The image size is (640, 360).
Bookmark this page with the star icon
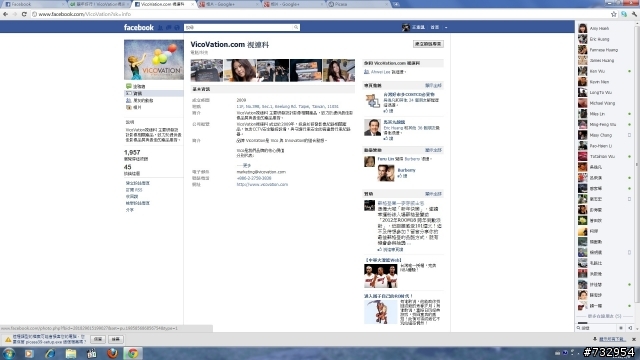click(x=613, y=14)
